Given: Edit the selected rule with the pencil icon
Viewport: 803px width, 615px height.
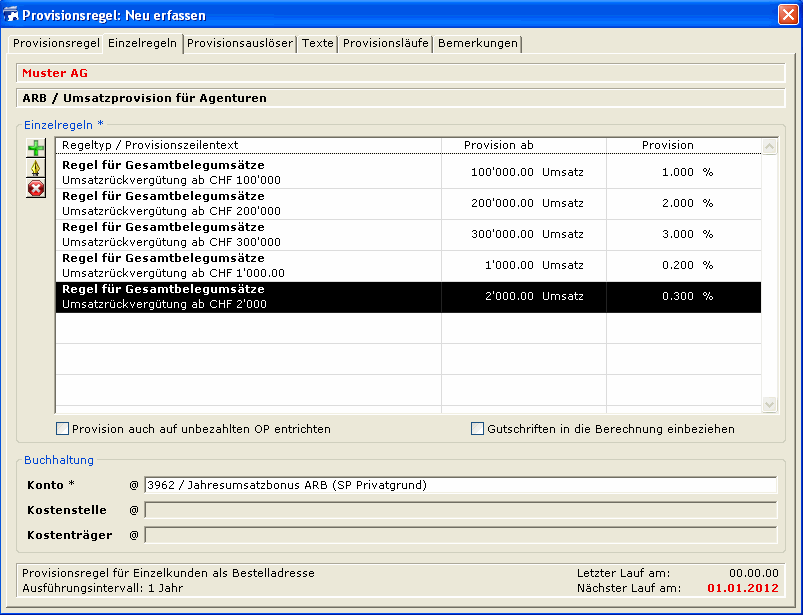Looking at the screenshot, I should [36, 168].
